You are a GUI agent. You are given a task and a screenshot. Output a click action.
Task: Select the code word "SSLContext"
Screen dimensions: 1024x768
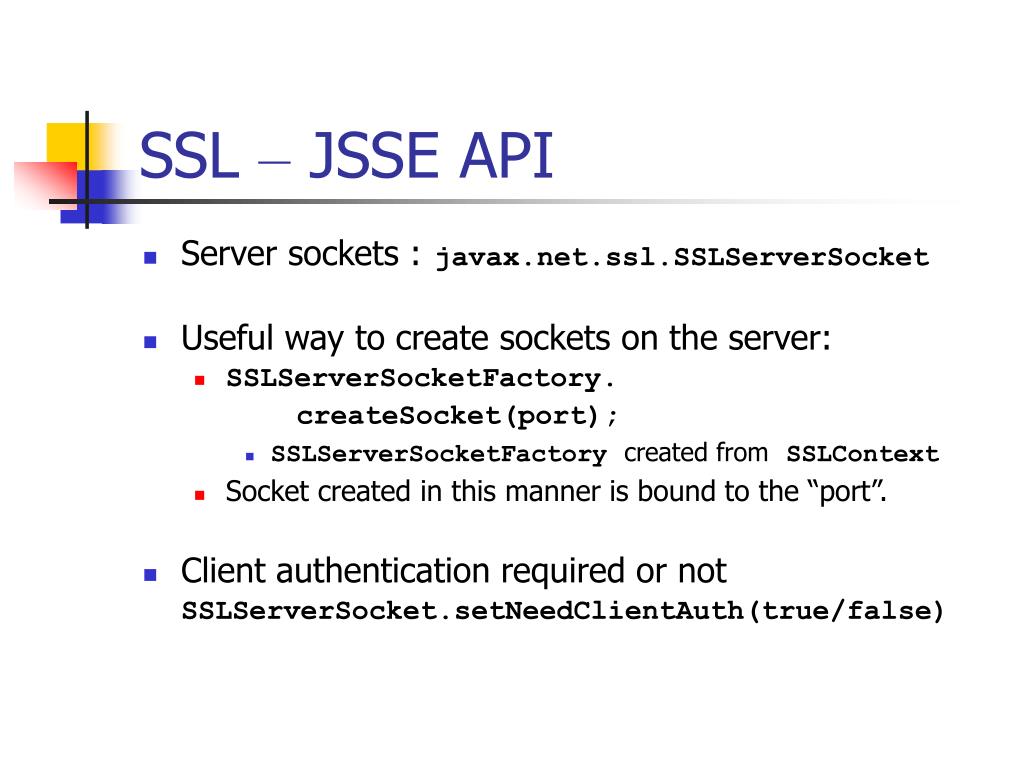(x=862, y=453)
